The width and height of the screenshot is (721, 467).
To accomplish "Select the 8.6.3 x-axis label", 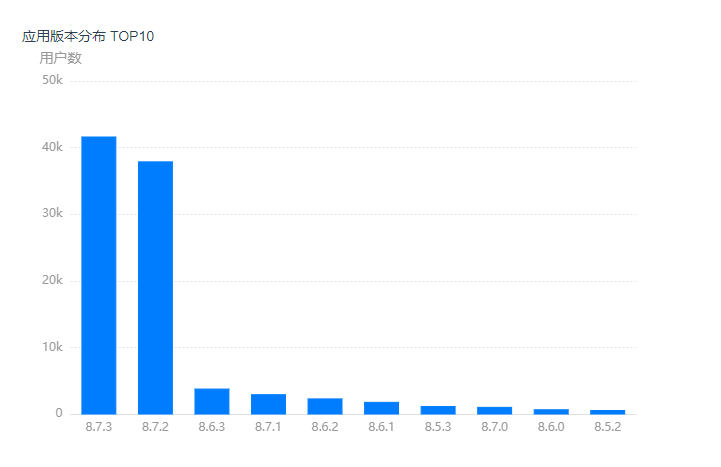I will (x=212, y=428).
